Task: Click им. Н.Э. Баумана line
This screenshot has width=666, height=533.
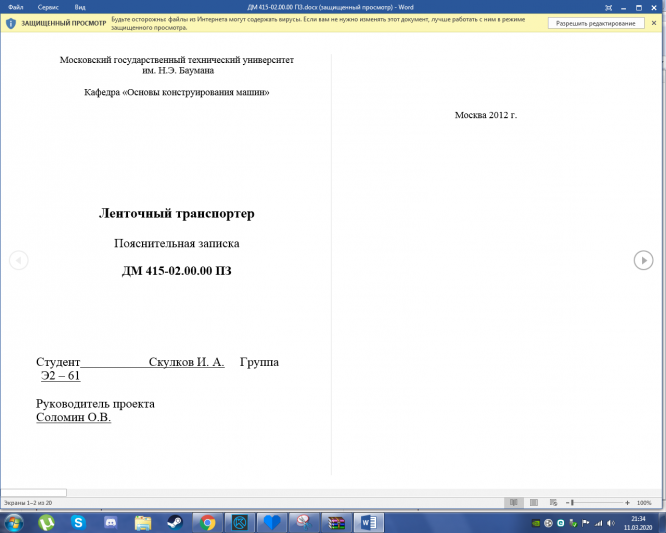Action: (178, 71)
